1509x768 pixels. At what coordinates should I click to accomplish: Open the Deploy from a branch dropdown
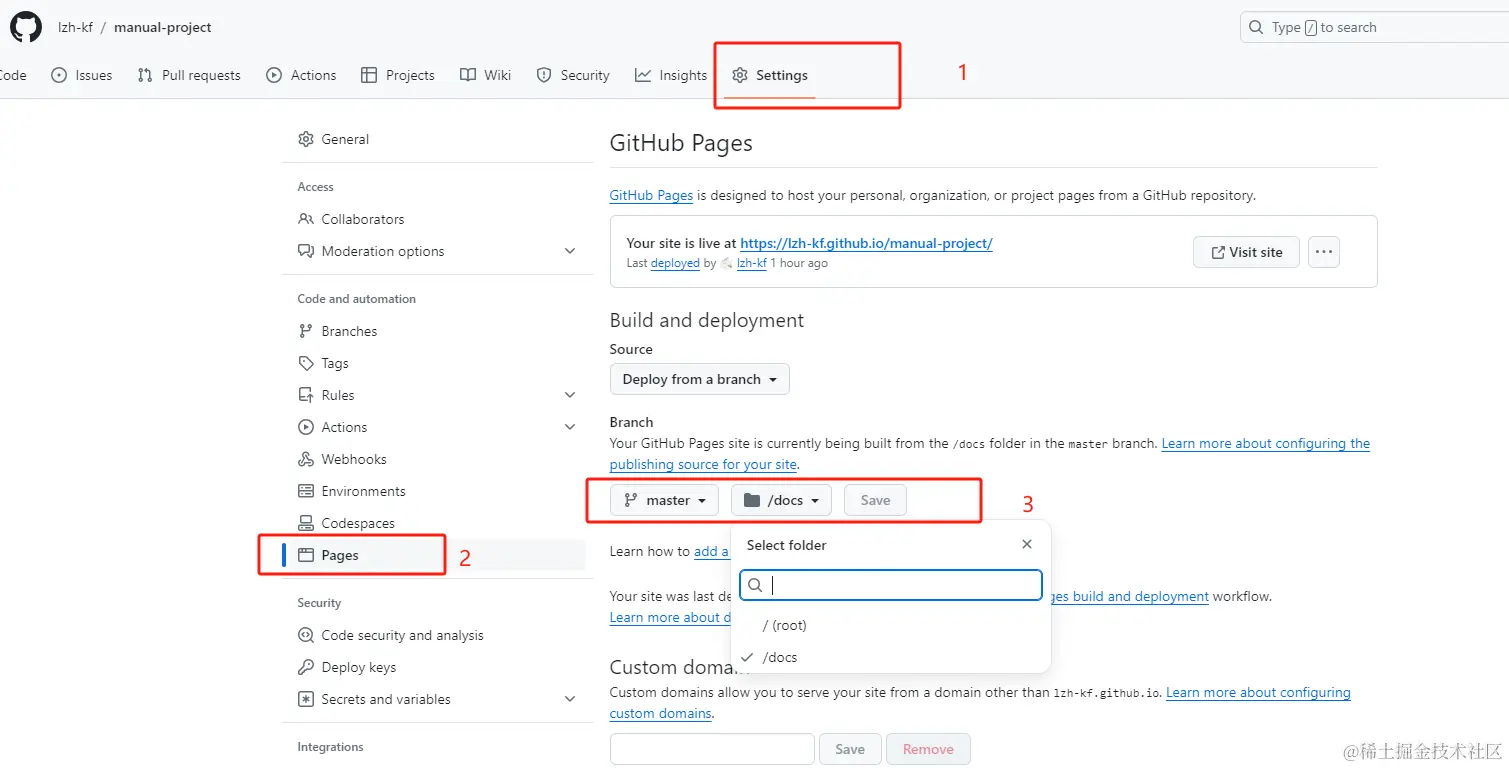click(699, 379)
